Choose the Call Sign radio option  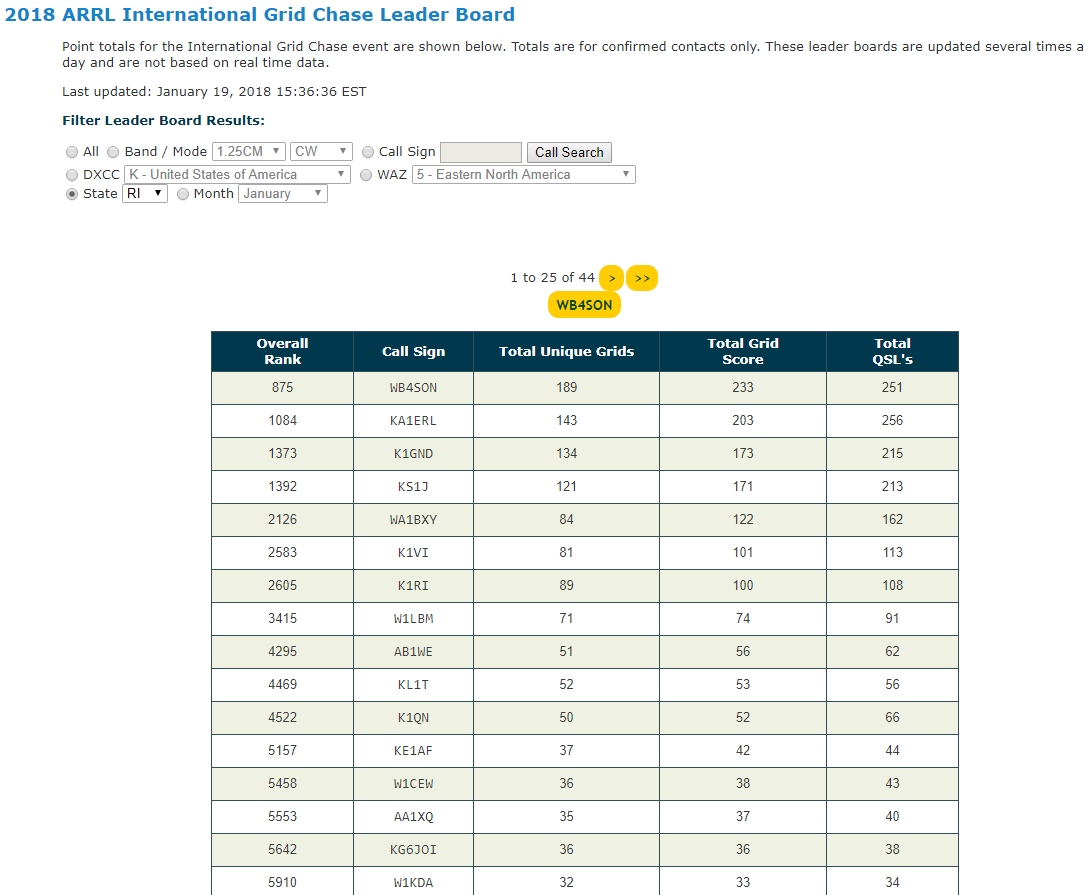tap(368, 152)
